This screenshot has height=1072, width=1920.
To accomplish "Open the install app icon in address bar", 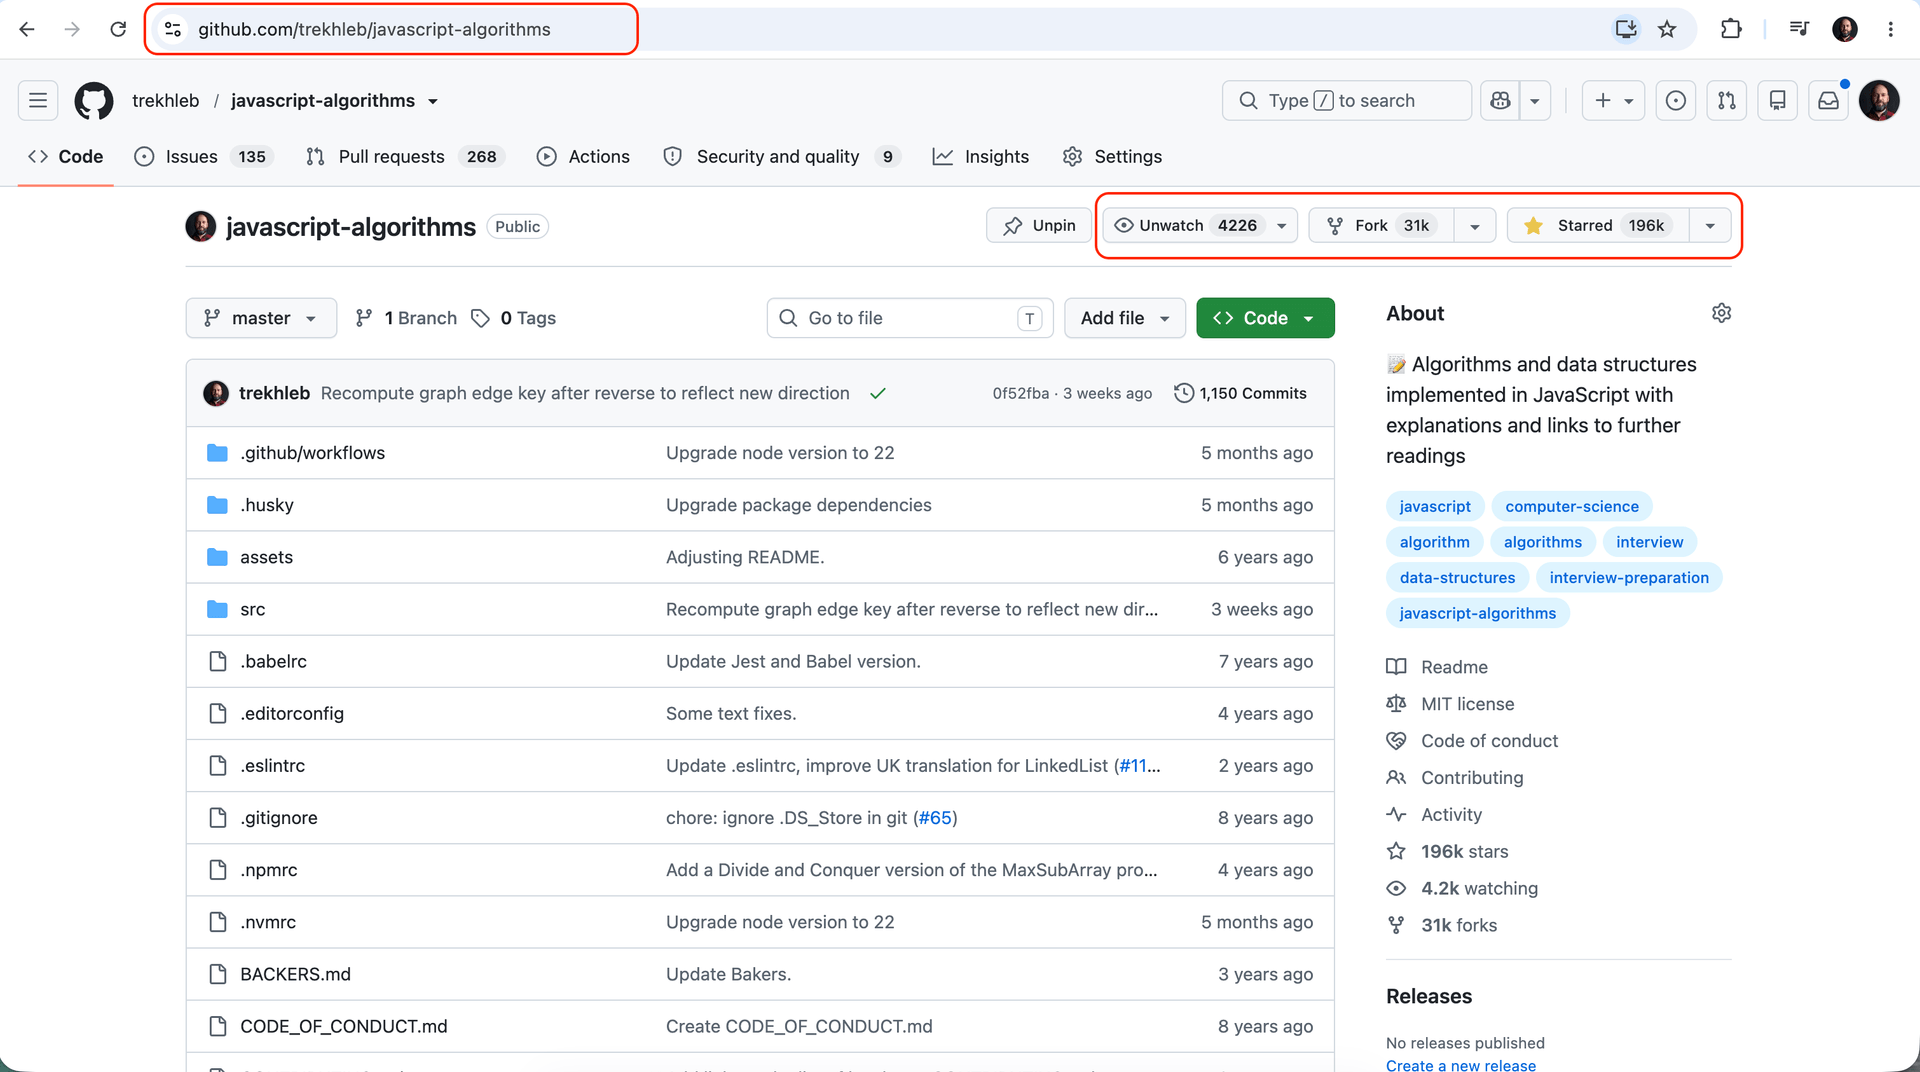I will point(1626,29).
